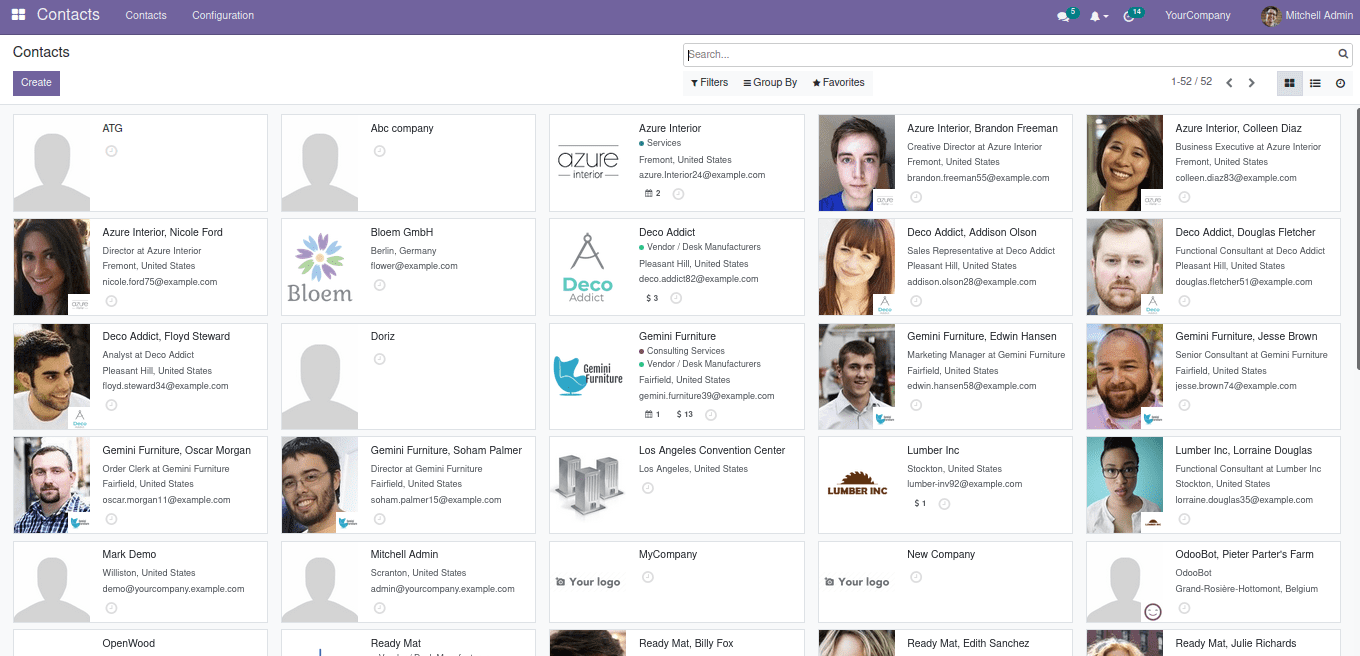Screen dimensions: 1360x656
Task: Switch to list view
Action: coord(1315,84)
